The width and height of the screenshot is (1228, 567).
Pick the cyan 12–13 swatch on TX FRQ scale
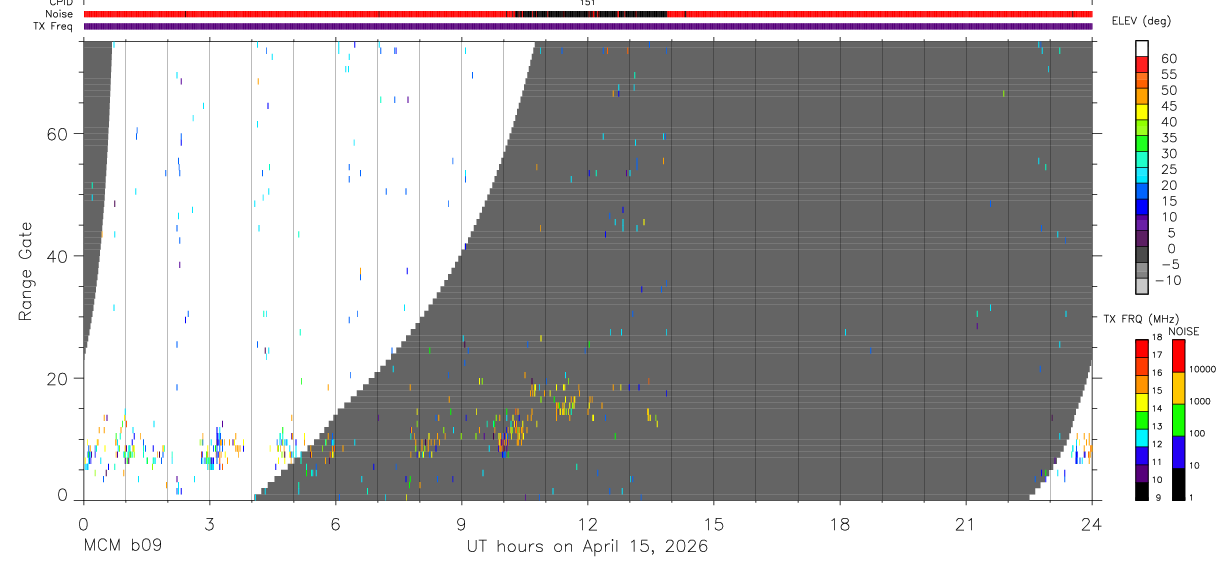coord(1142,437)
